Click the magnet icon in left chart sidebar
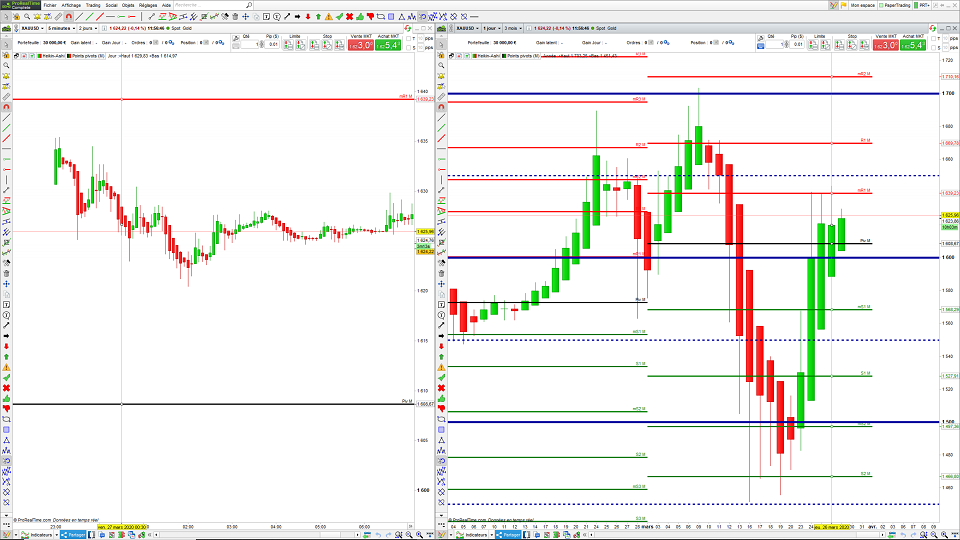 [x=6, y=107]
